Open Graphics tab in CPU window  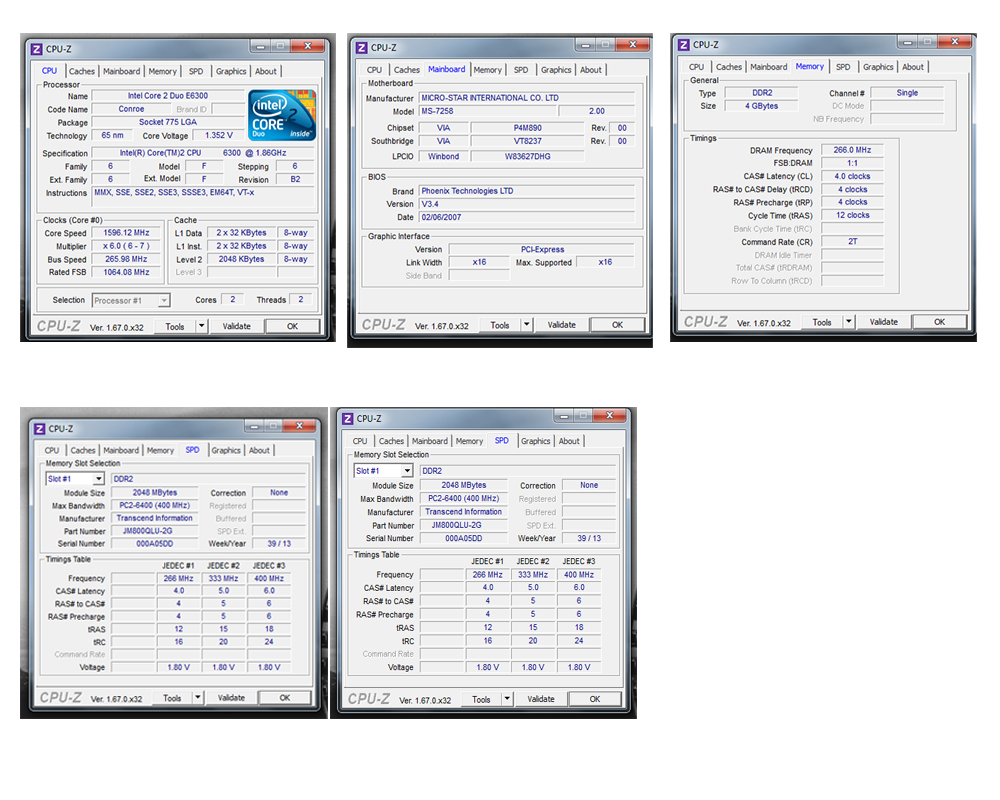[231, 71]
